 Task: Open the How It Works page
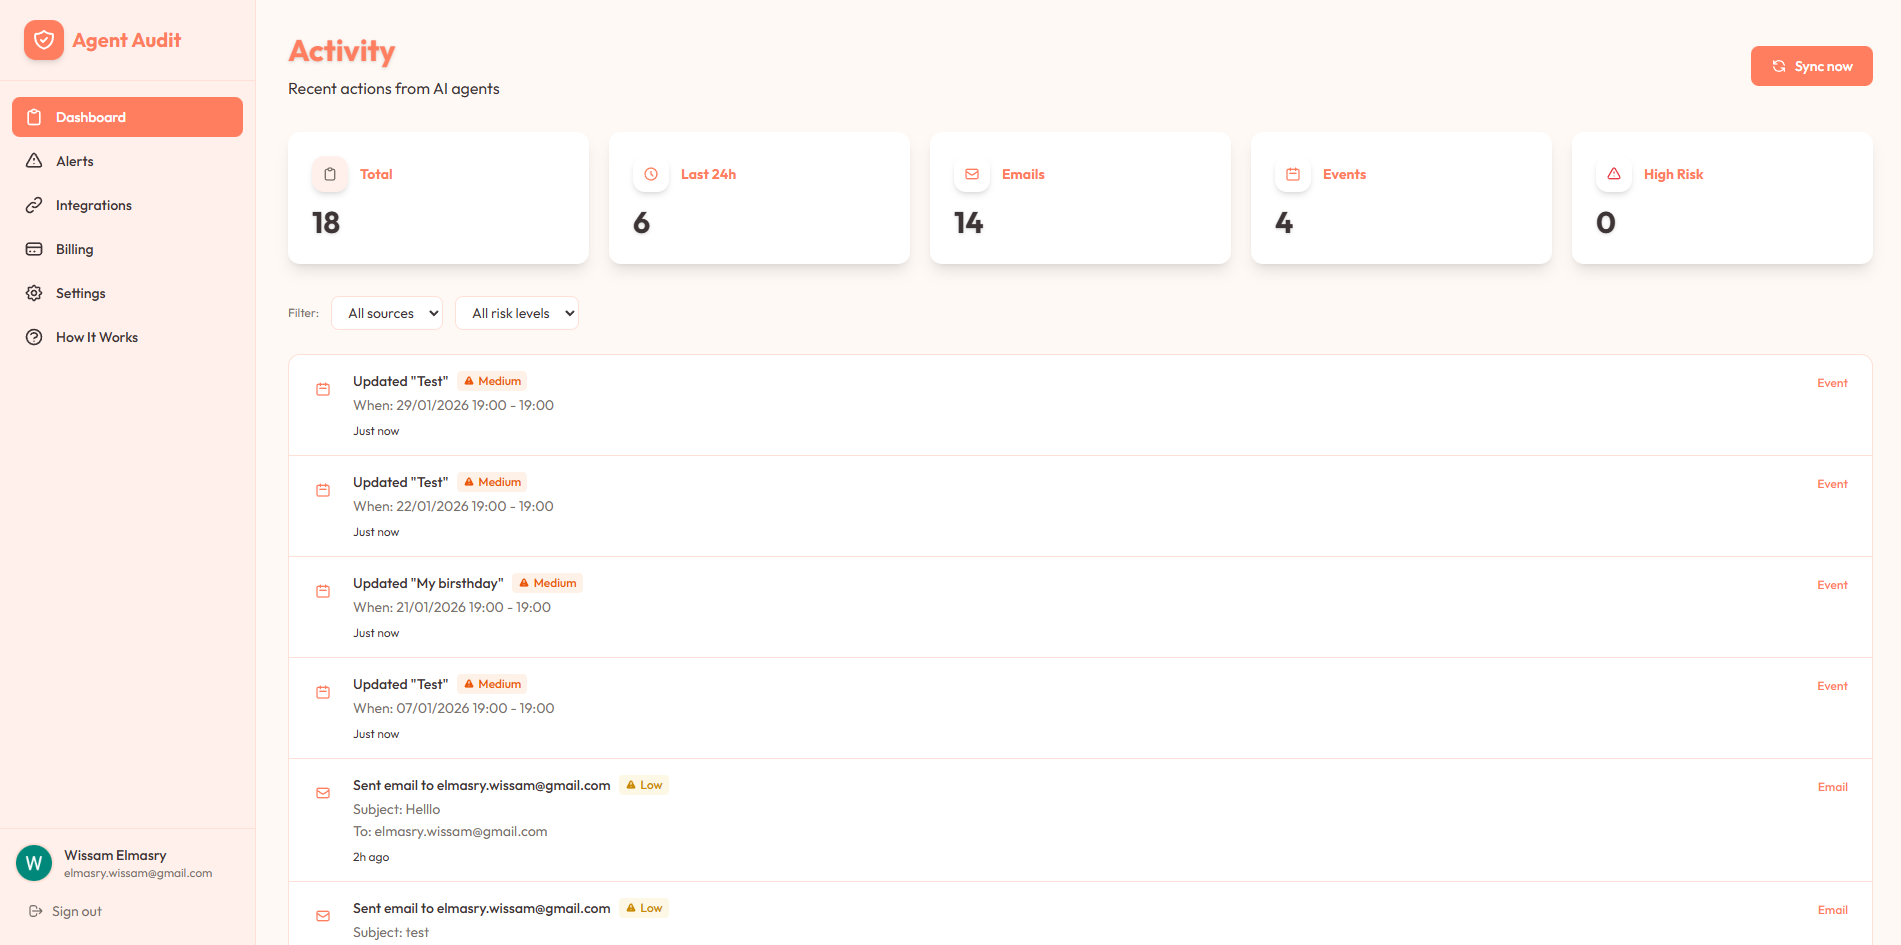96,337
